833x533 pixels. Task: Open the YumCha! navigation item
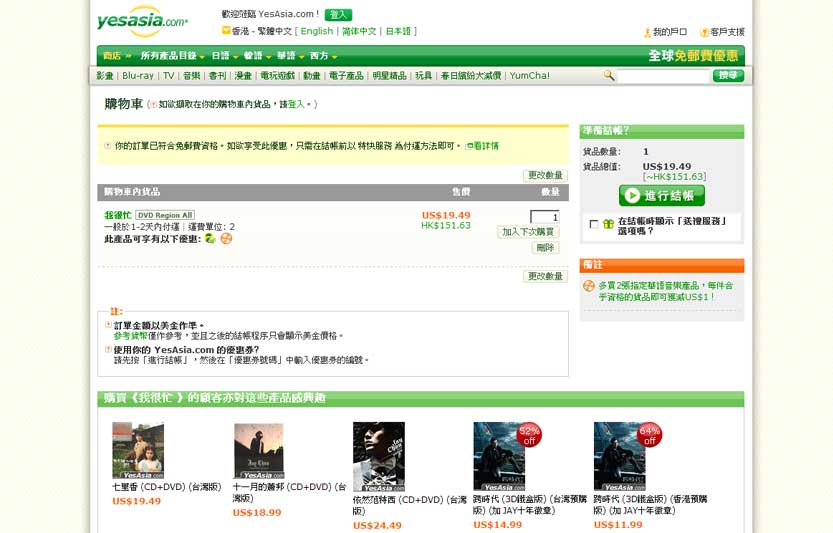coord(529,76)
